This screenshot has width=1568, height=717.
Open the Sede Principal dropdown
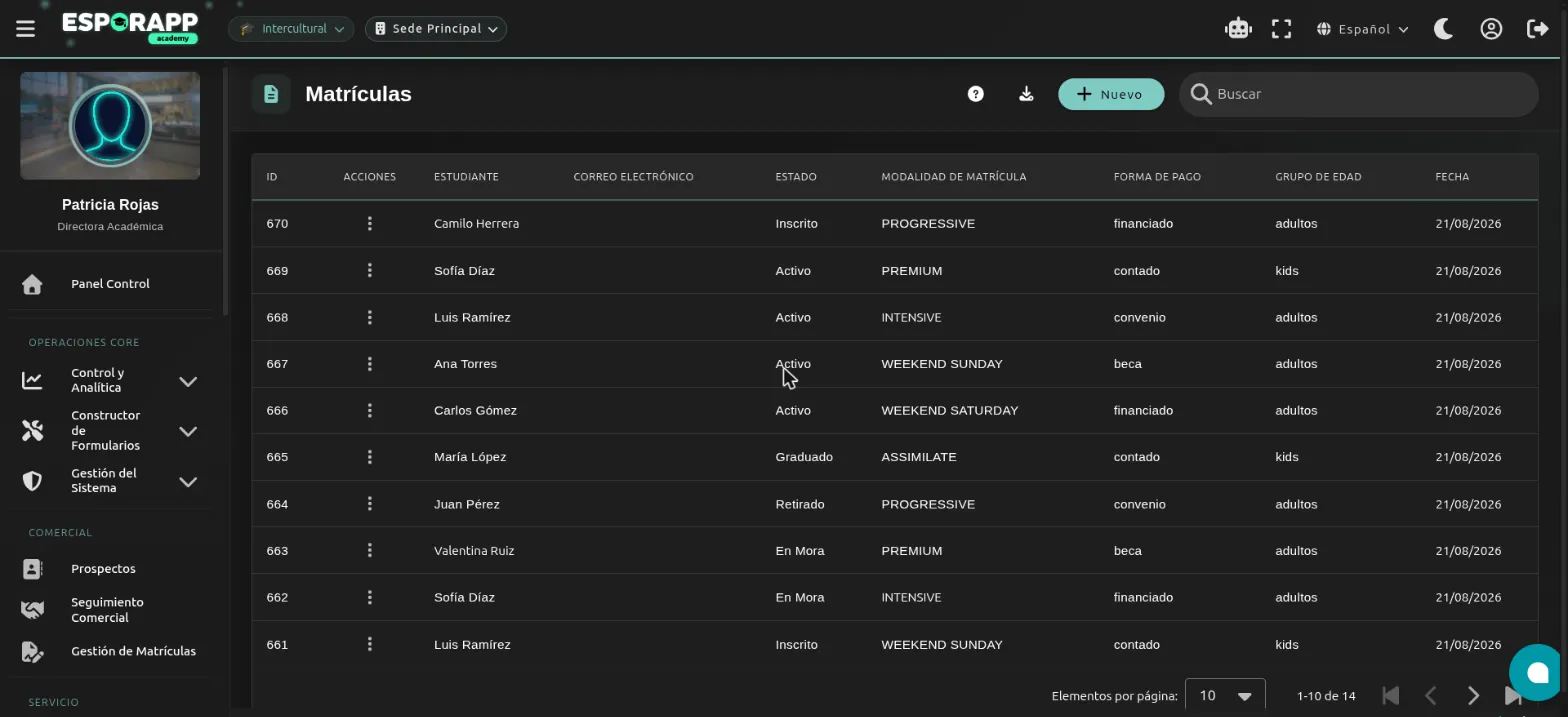(x=435, y=29)
